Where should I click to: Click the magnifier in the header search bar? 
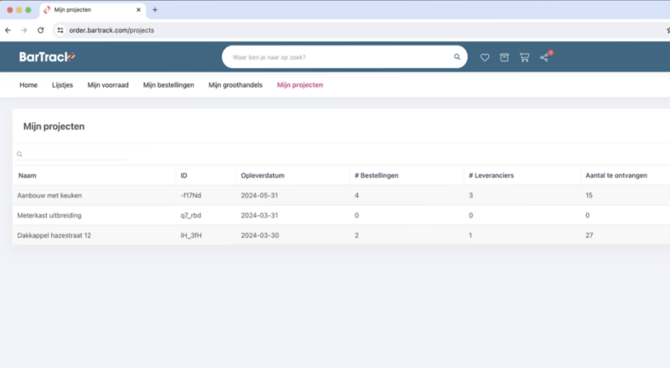457,57
